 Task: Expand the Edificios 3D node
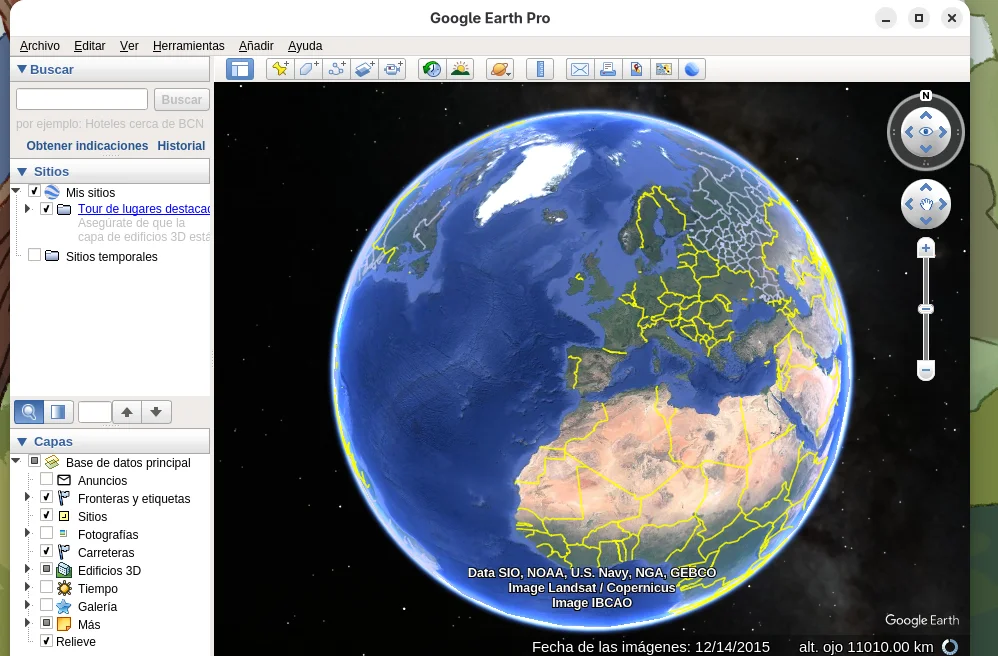click(27, 569)
